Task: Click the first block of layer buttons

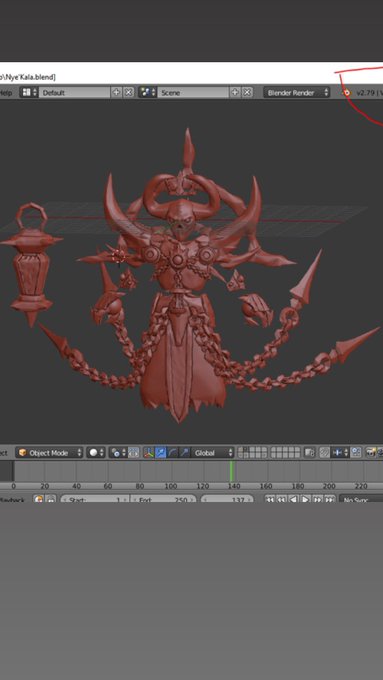Action: 252,453
